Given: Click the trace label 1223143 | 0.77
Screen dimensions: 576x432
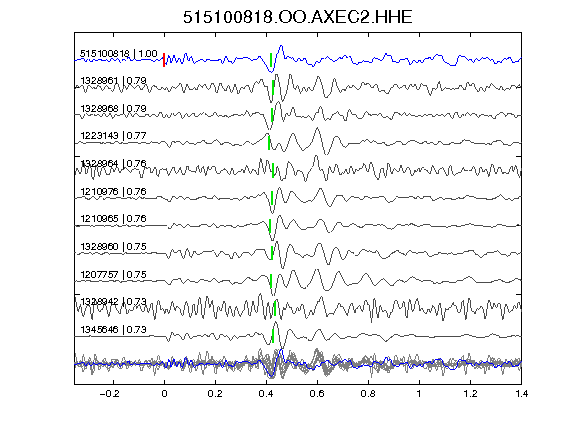Looking at the screenshot, I should [x=113, y=136].
